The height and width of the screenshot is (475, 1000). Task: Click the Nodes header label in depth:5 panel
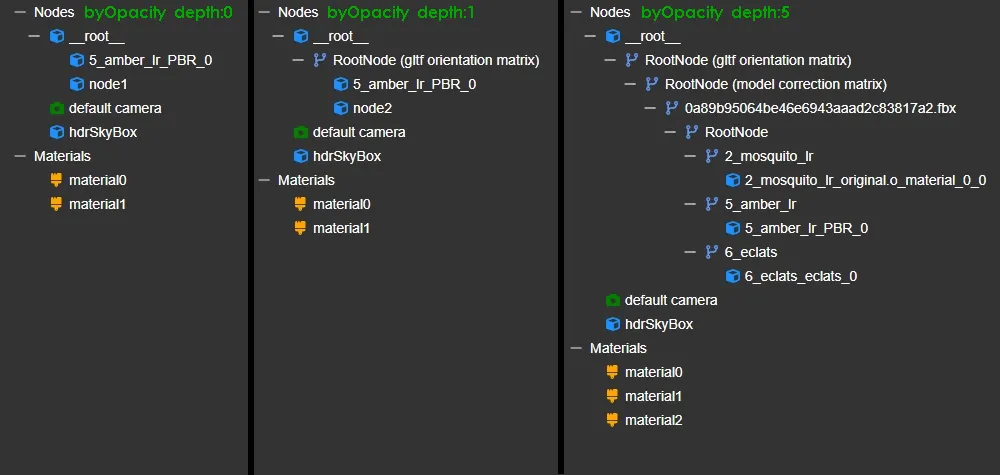pos(610,13)
